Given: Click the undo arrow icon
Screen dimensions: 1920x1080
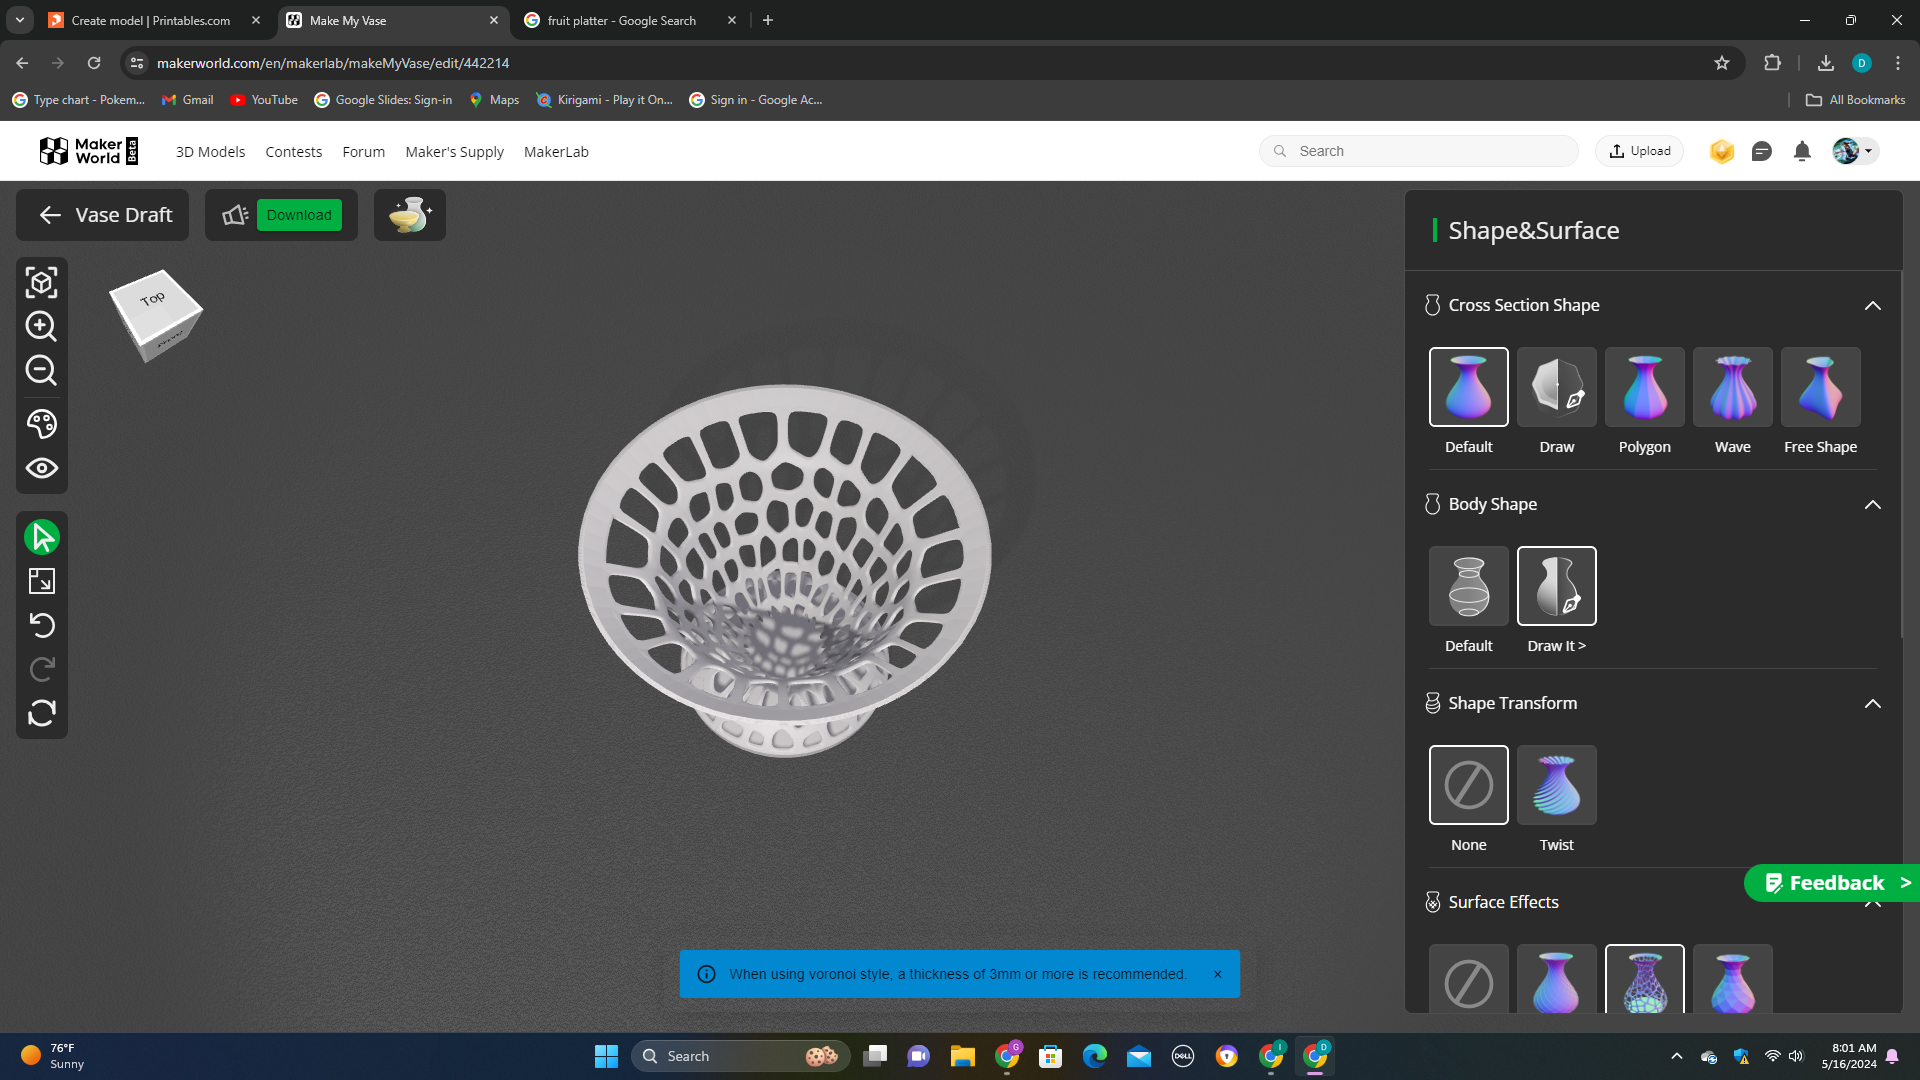Looking at the screenshot, I should pos(42,625).
